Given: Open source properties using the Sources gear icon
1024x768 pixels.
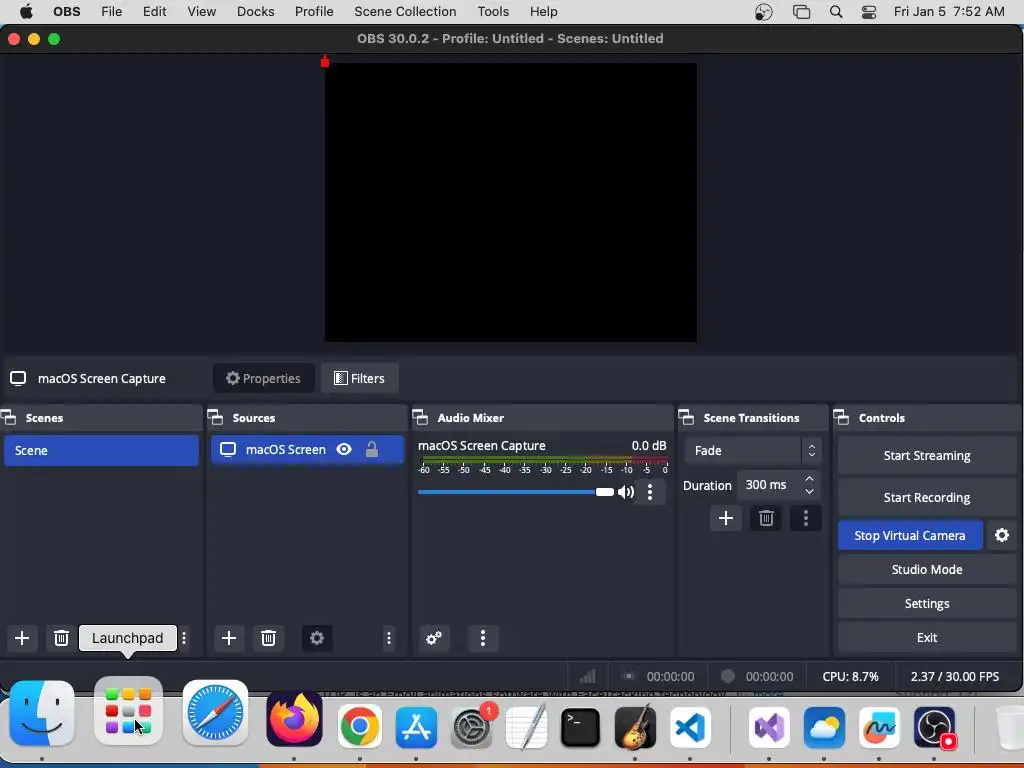Looking at the screenshot, I should pos(317,638).
